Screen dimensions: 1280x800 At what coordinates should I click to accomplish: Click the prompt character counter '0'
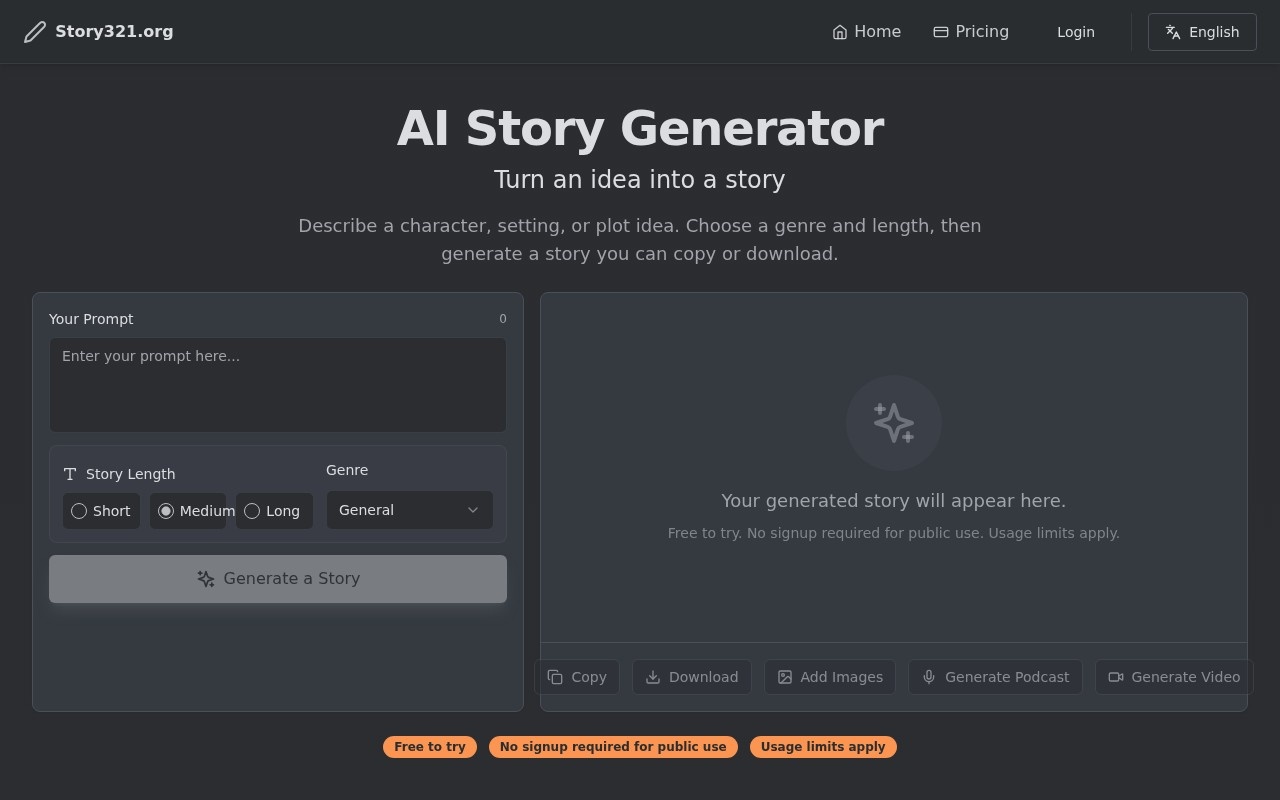[503, 319]
